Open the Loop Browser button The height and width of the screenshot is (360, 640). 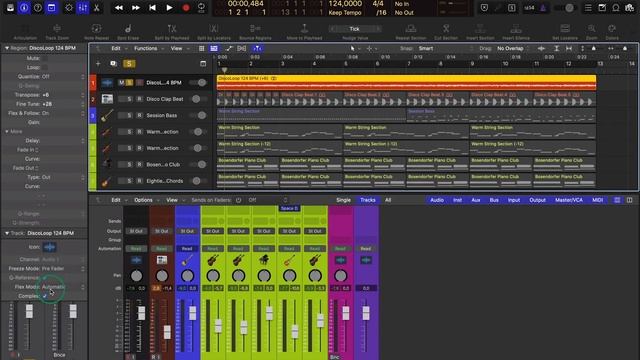pyautogui.click(x=616, y=8)
